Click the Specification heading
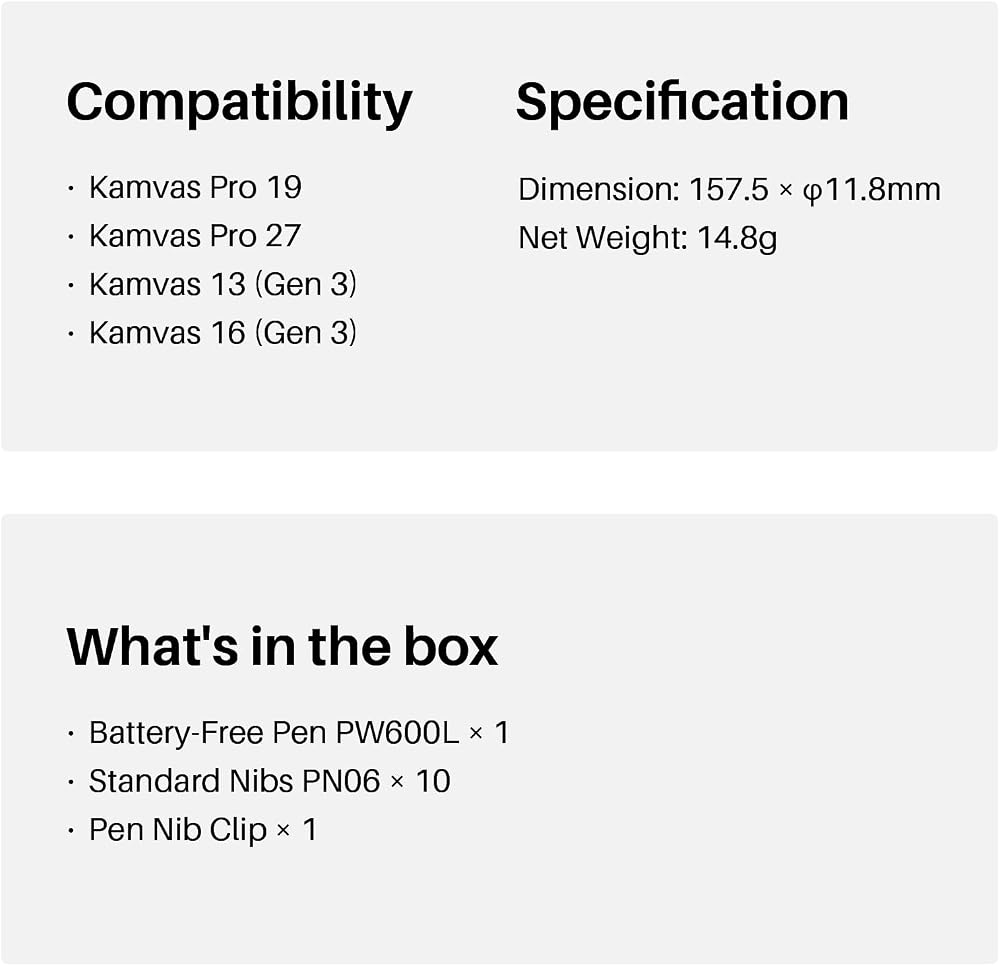This screenshot has height=966, width=1000. [682, 103]
